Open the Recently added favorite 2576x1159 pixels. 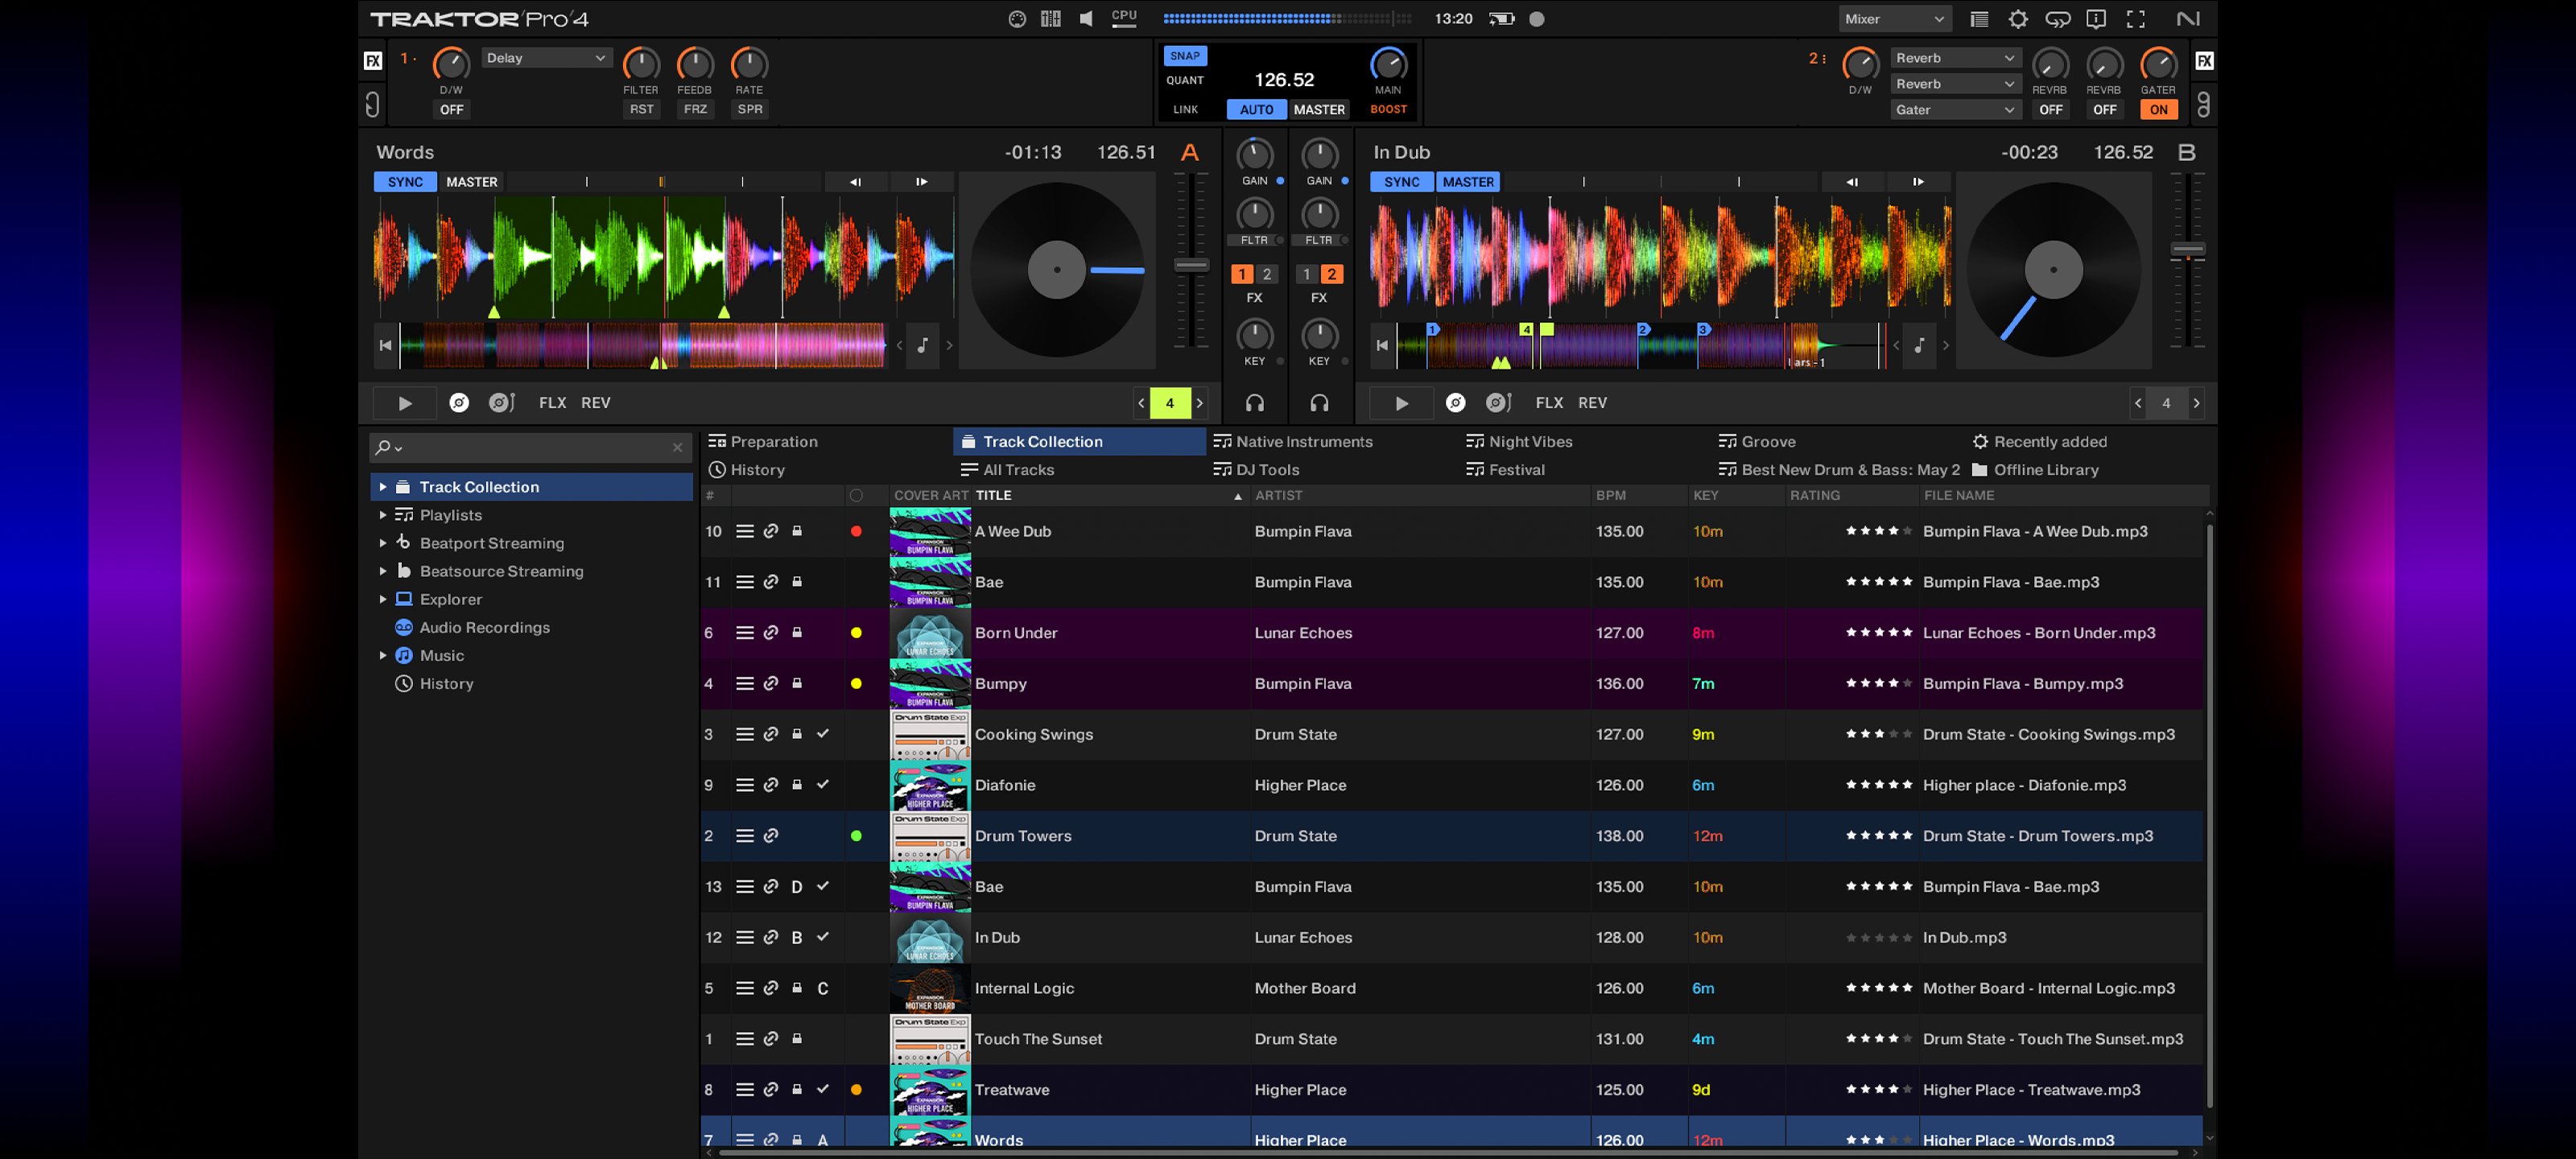(2039, 442)
